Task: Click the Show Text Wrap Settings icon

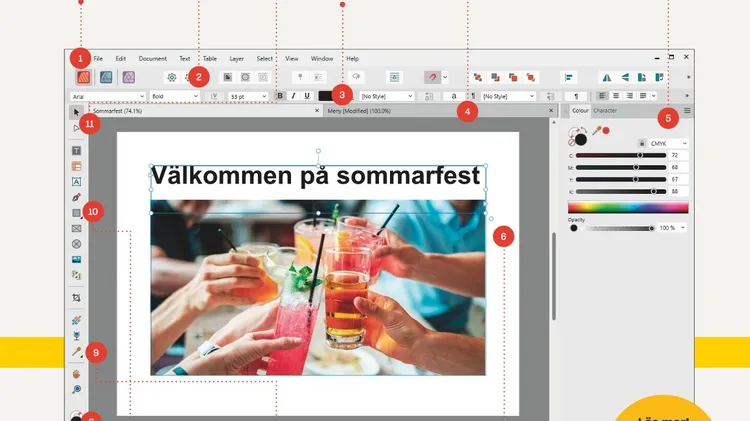Action: pyautogui.click(x=394, y=77)
